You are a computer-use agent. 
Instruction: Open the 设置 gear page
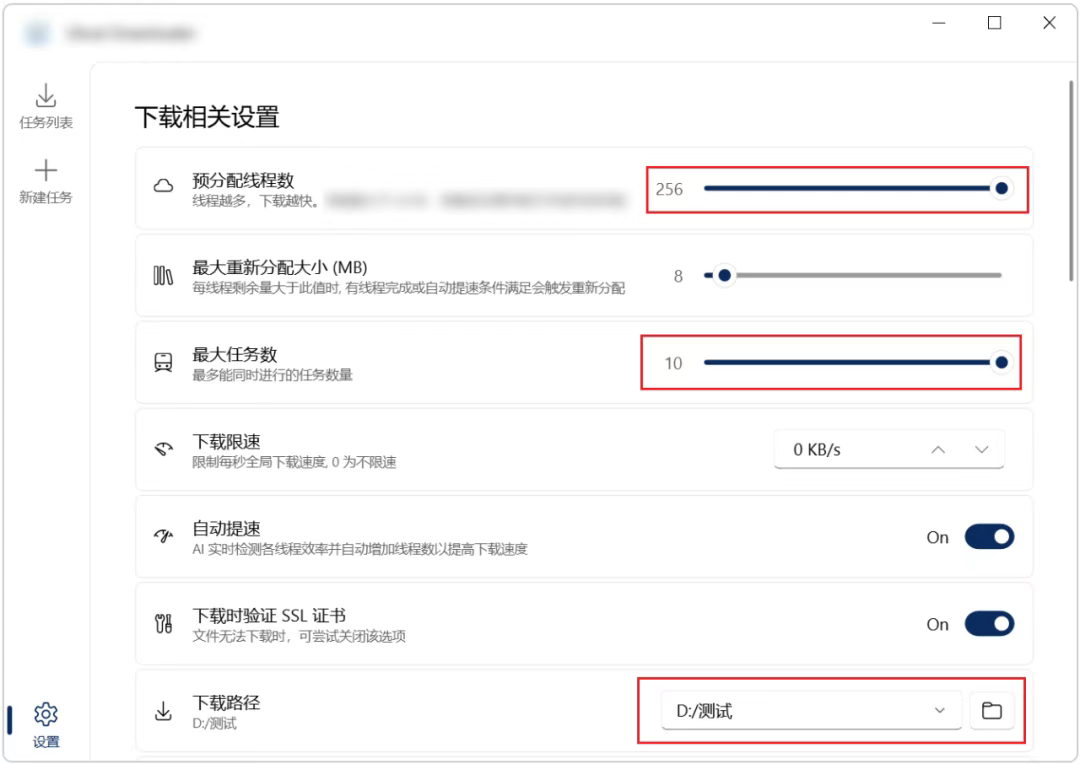[x=45, y=724]
